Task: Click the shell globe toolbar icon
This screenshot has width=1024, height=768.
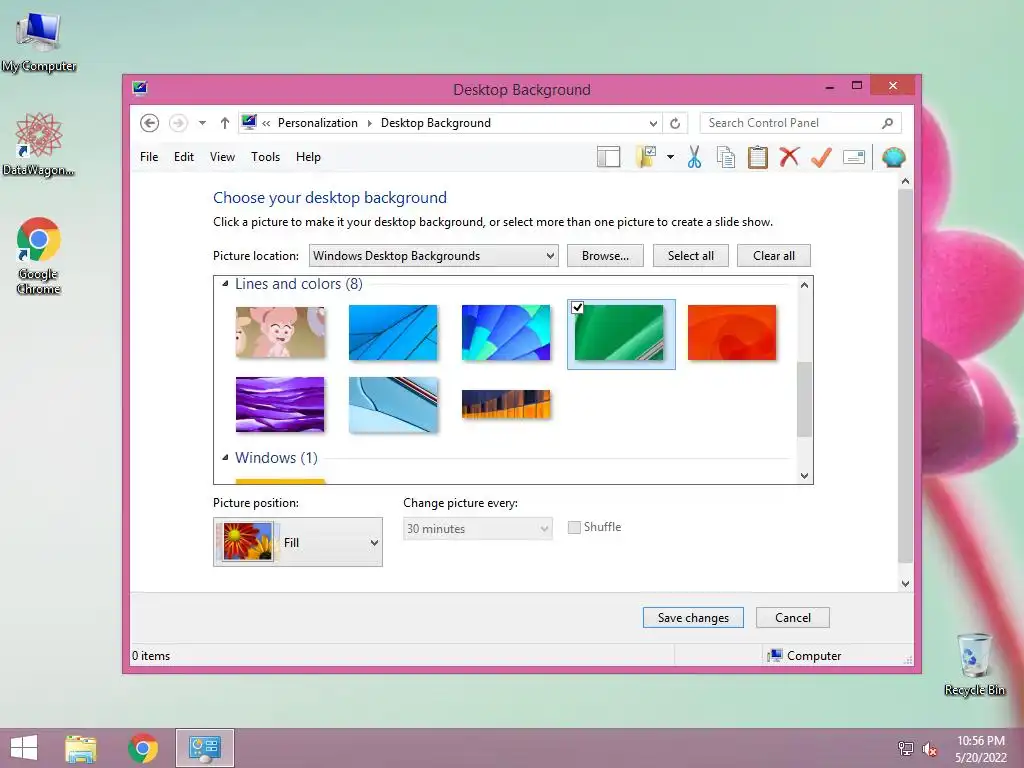Action: (893, 157)
